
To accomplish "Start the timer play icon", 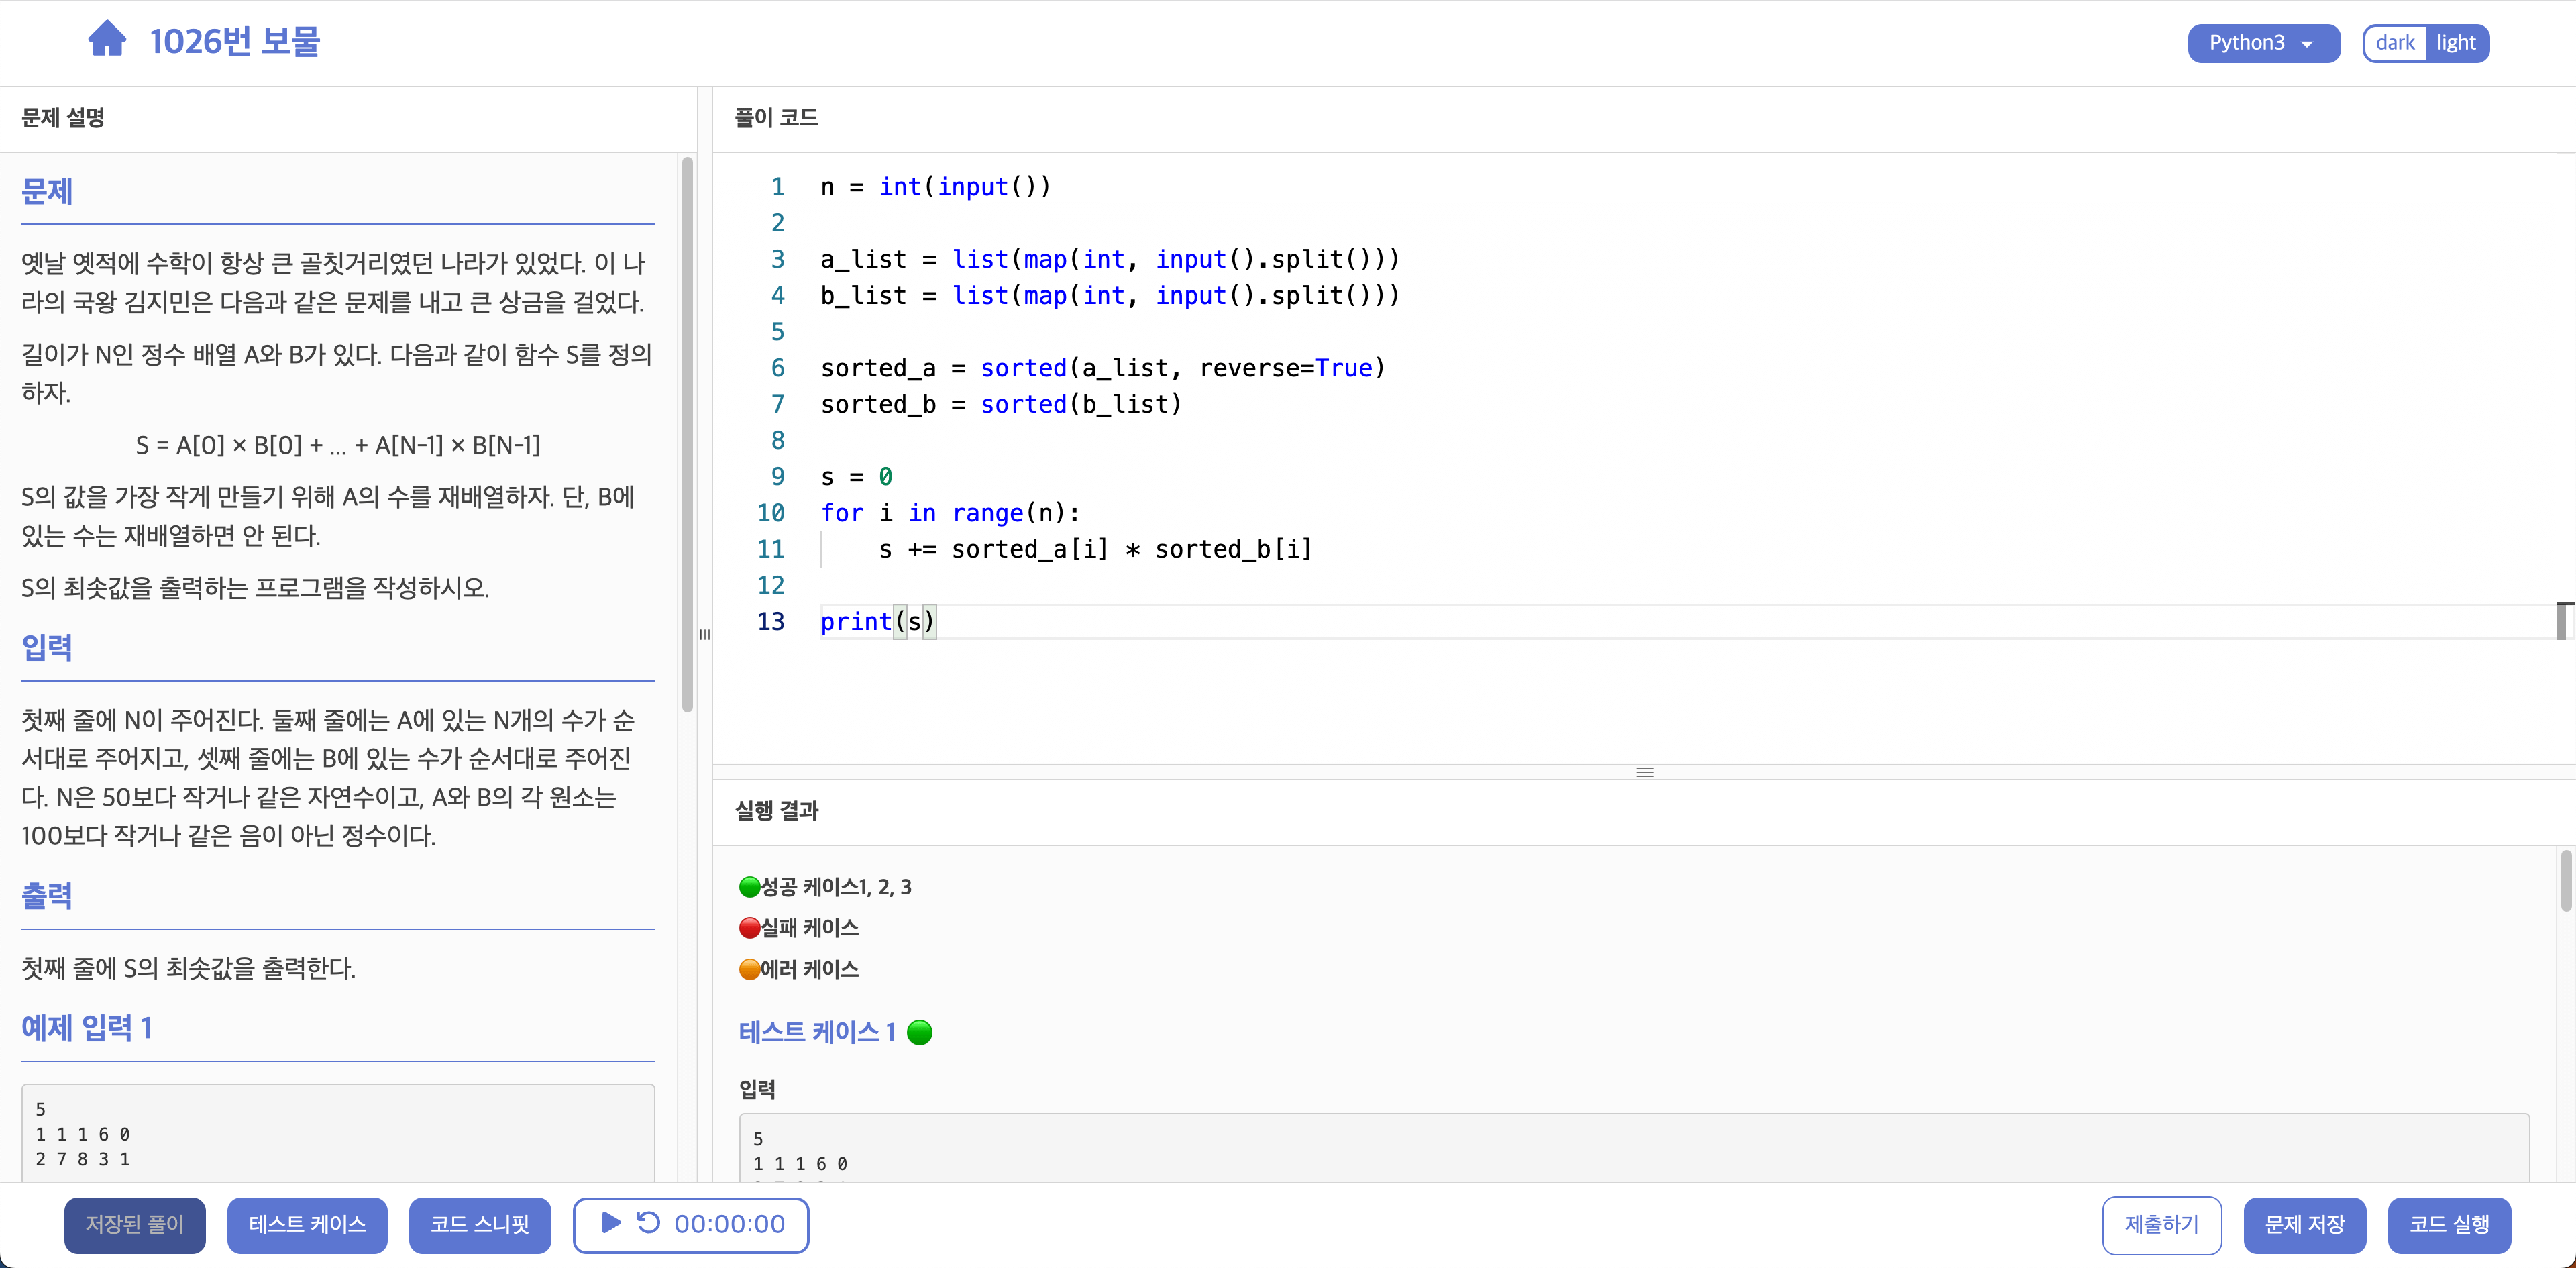I will [x=611, y=1223].
